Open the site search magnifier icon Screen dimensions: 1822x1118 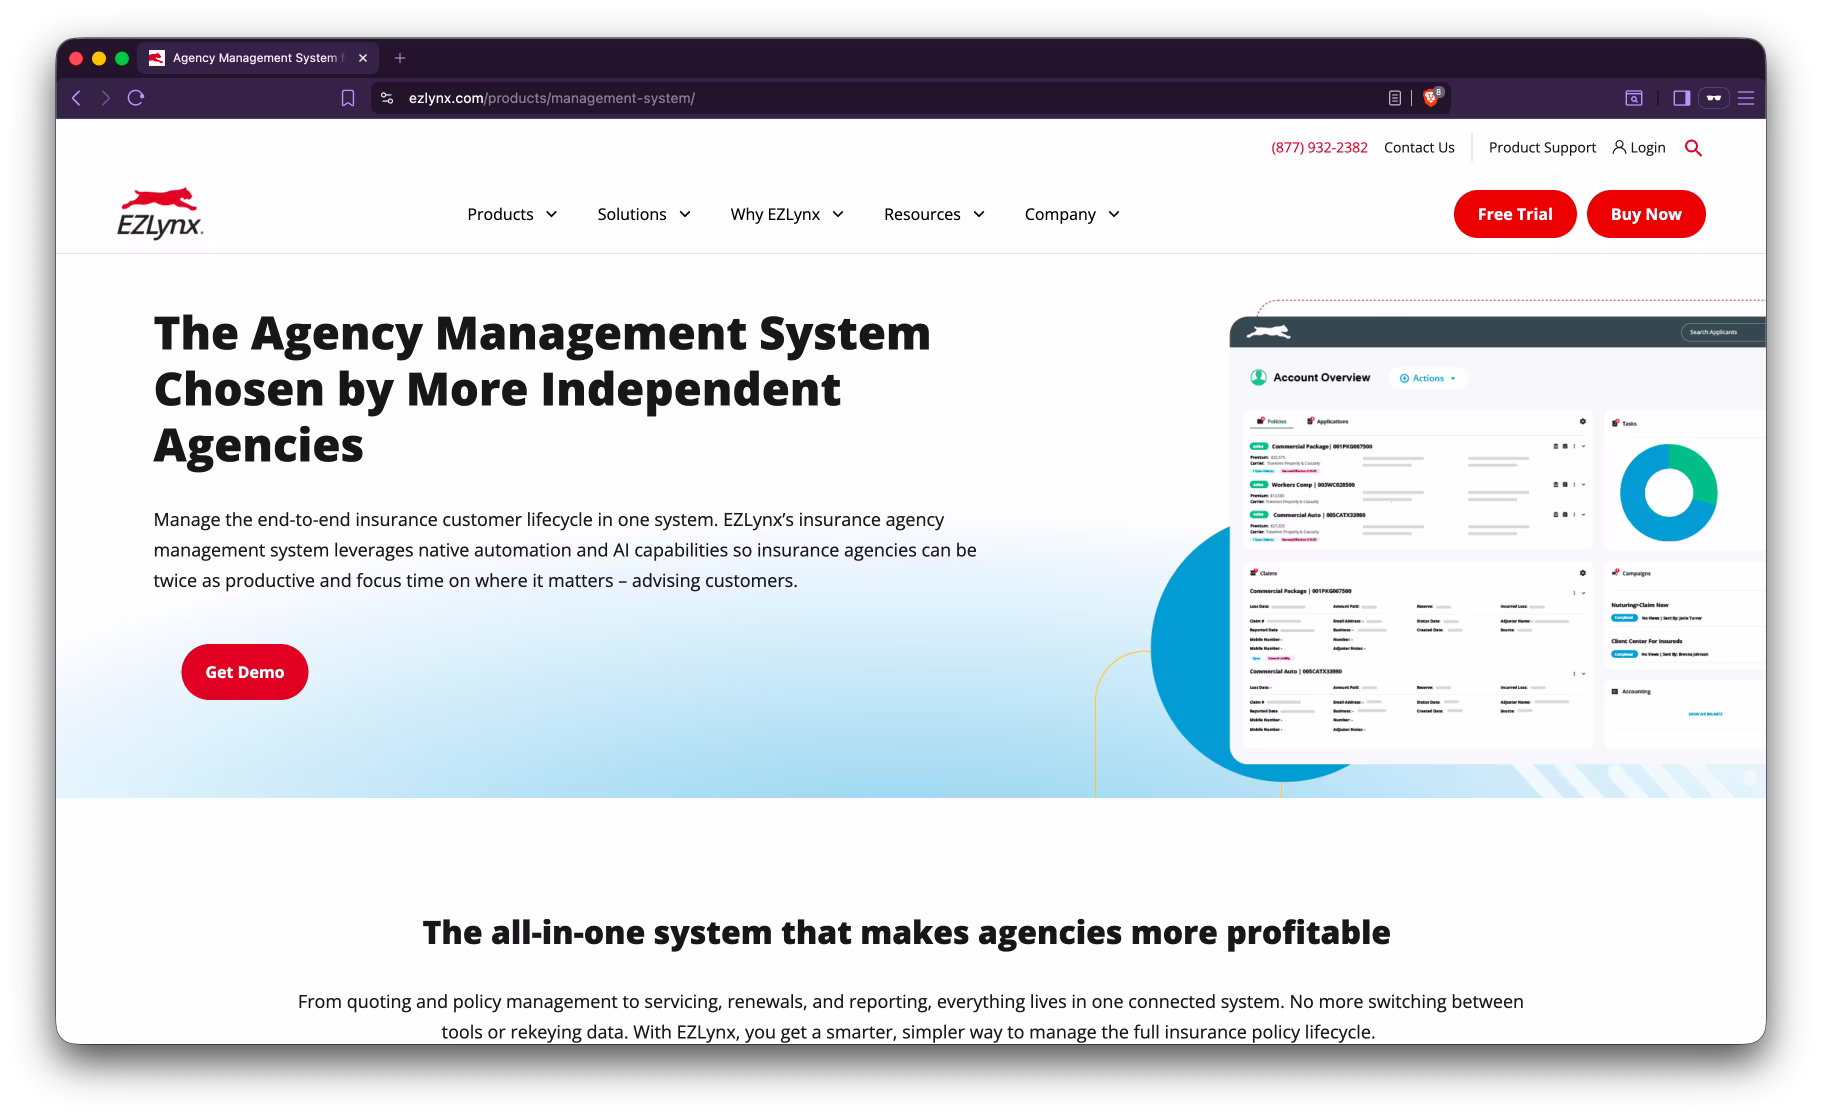1693,148
